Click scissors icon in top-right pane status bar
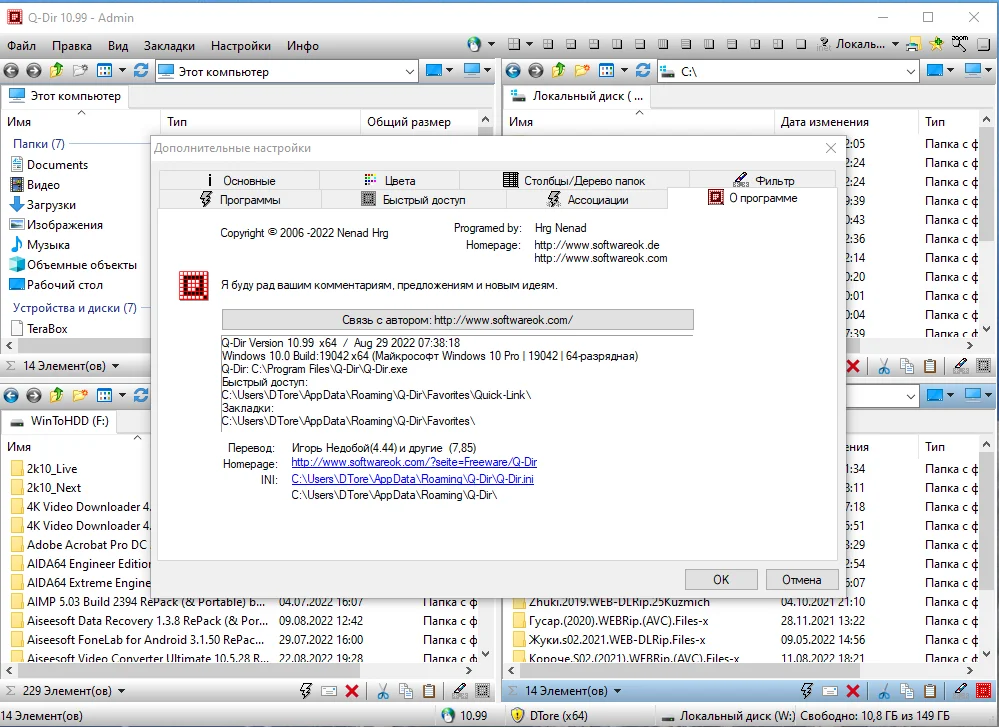 tap(884, 366)
